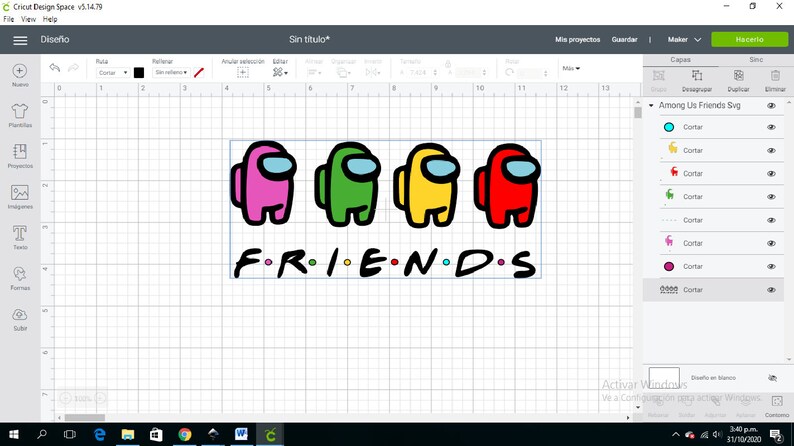Open the Ruta Cortar dropdown

coord(112,73)
